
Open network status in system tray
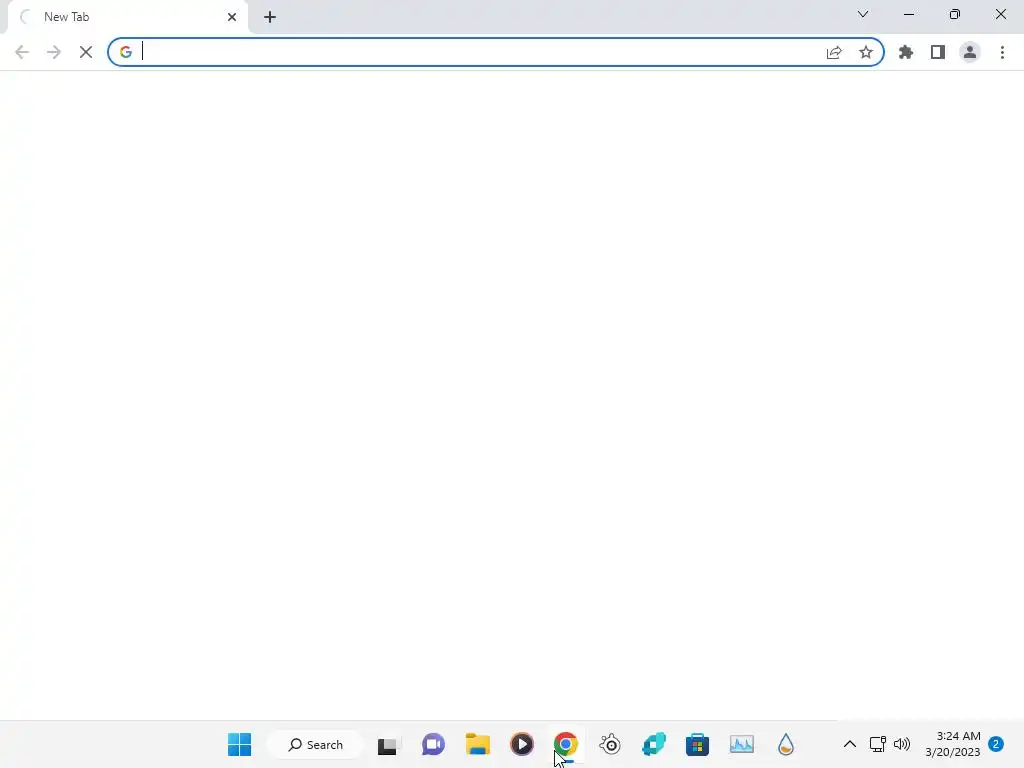coord(878,744)
